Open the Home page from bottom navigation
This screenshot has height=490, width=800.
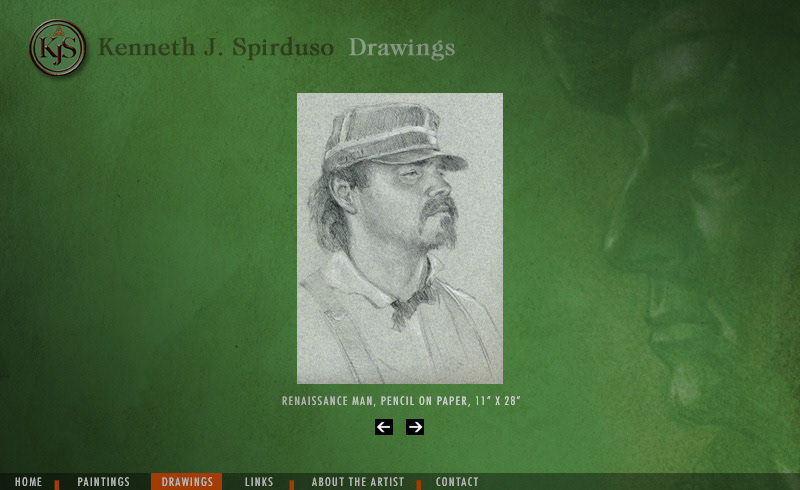click(29, 482)
